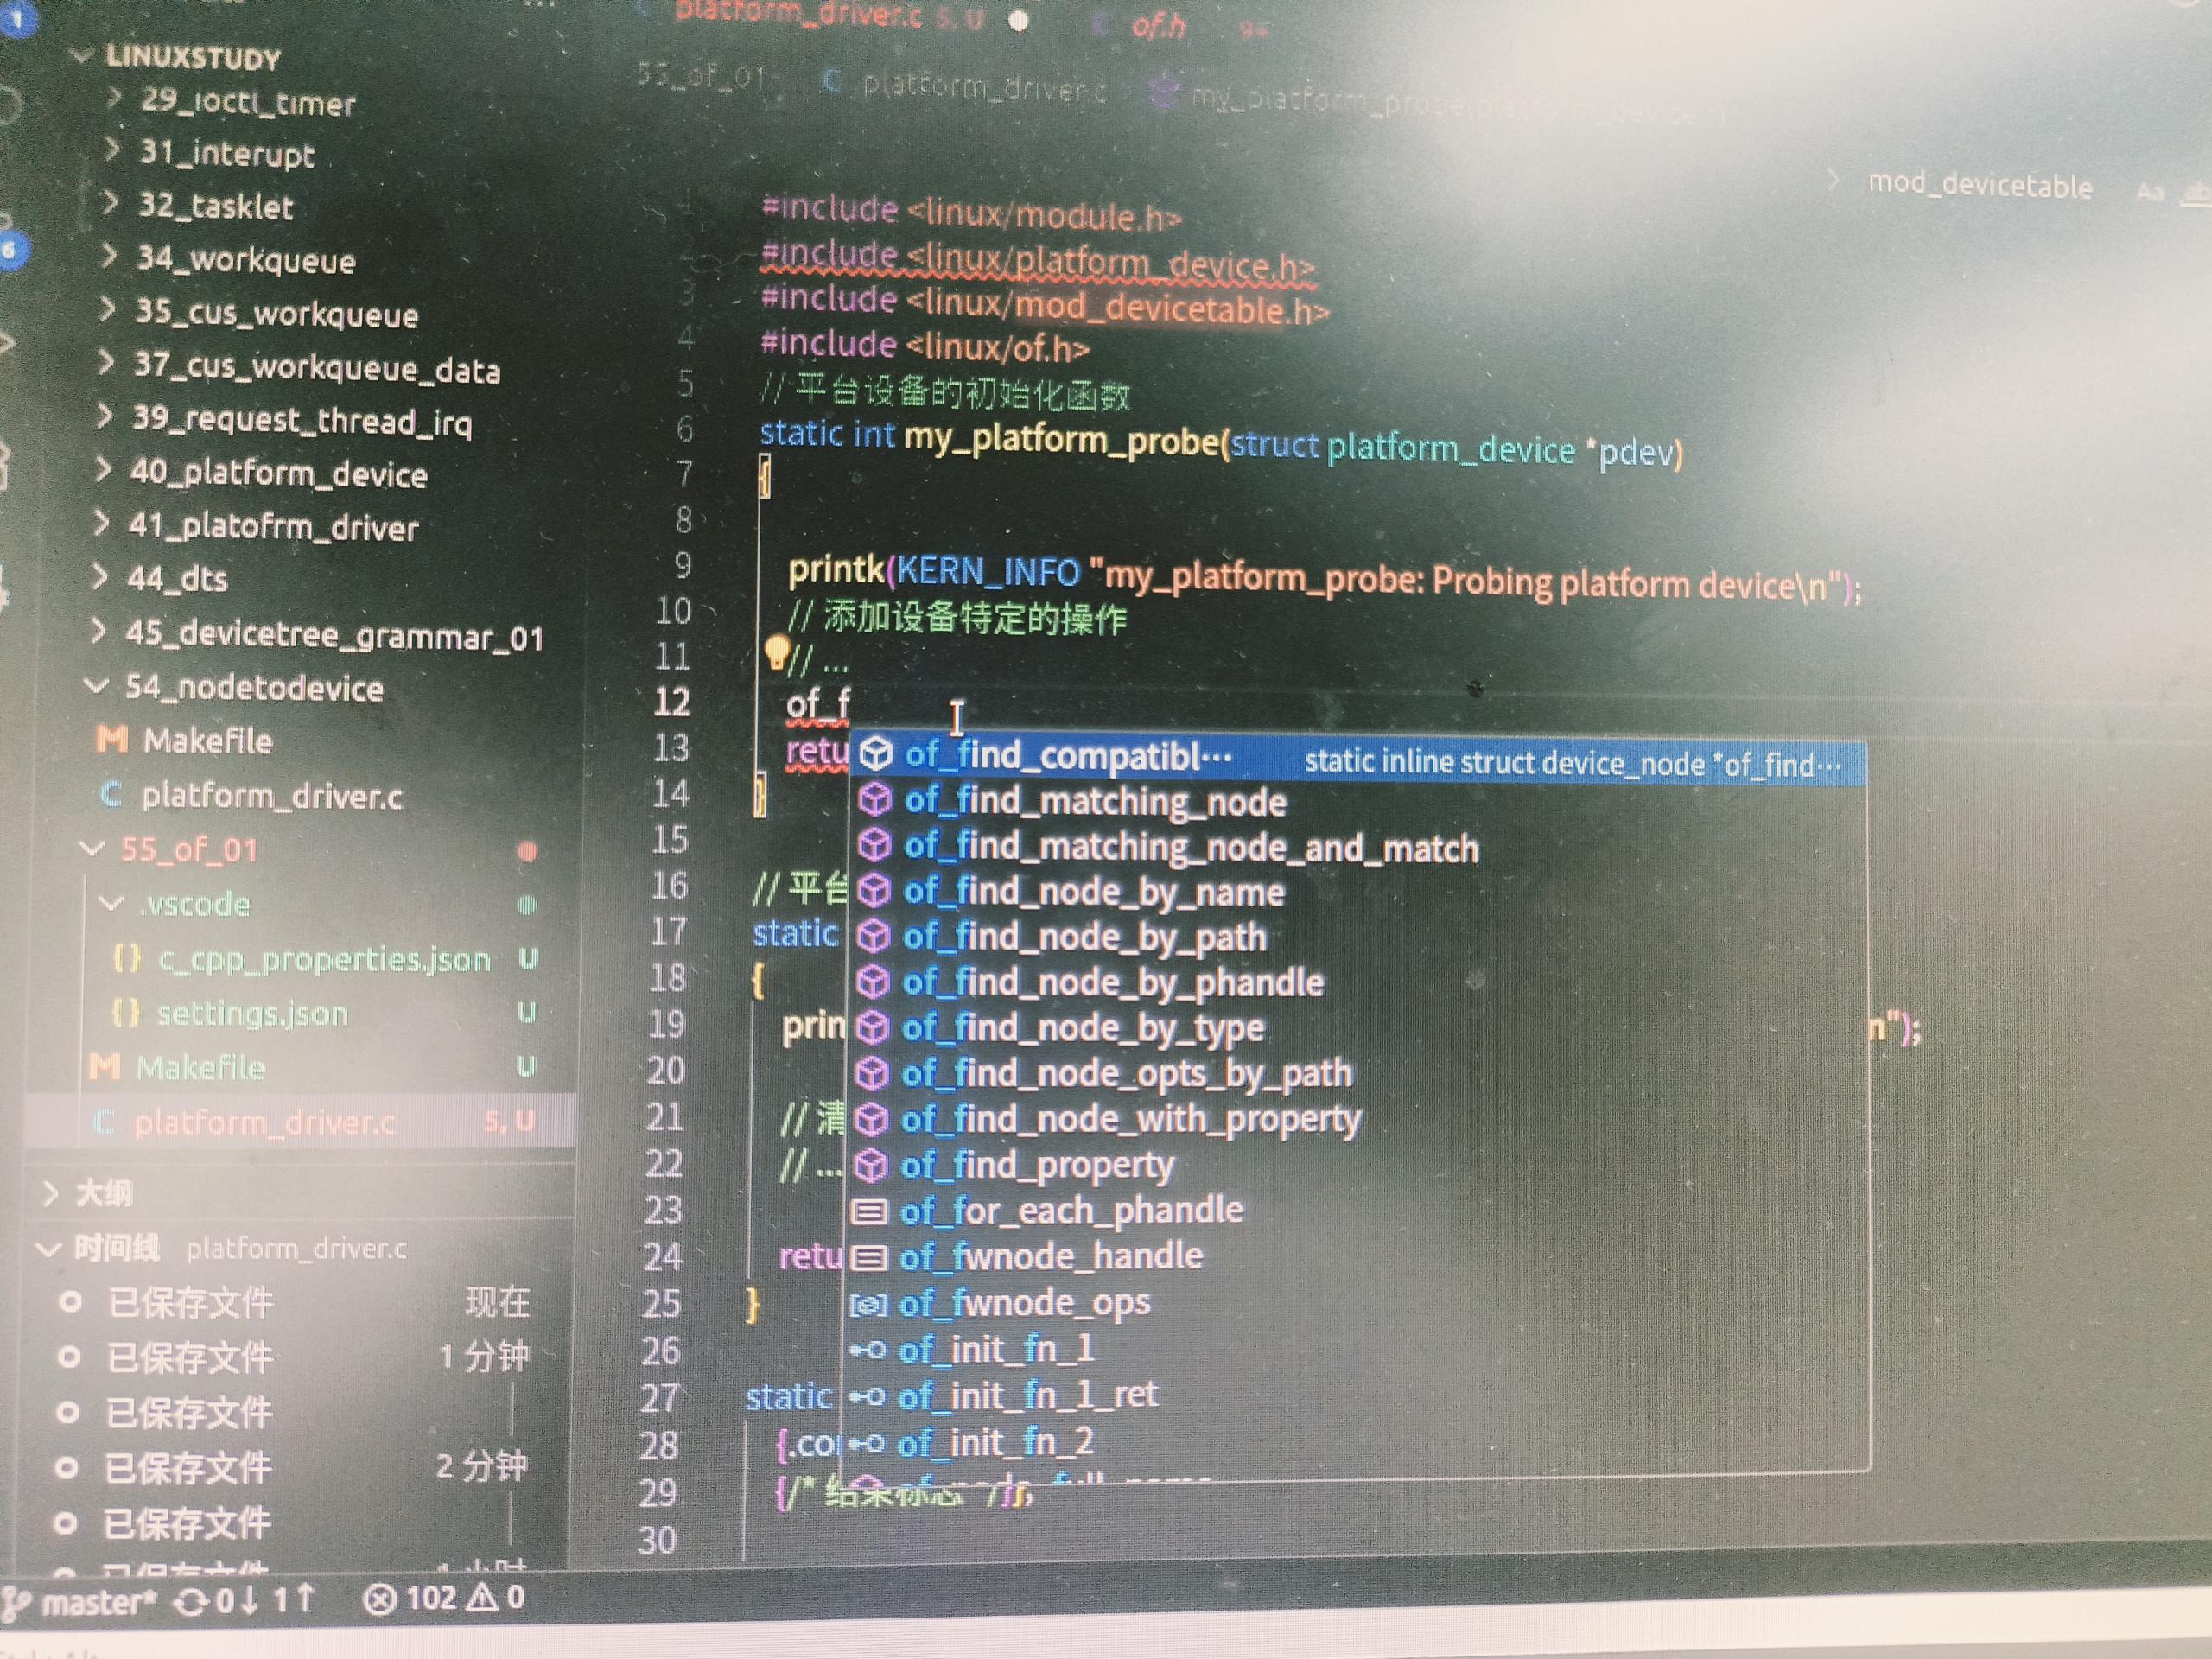Click the of_fwnode_ops variable icon
This screenshot has width=2212, height=1659.
click(867, 1305)
